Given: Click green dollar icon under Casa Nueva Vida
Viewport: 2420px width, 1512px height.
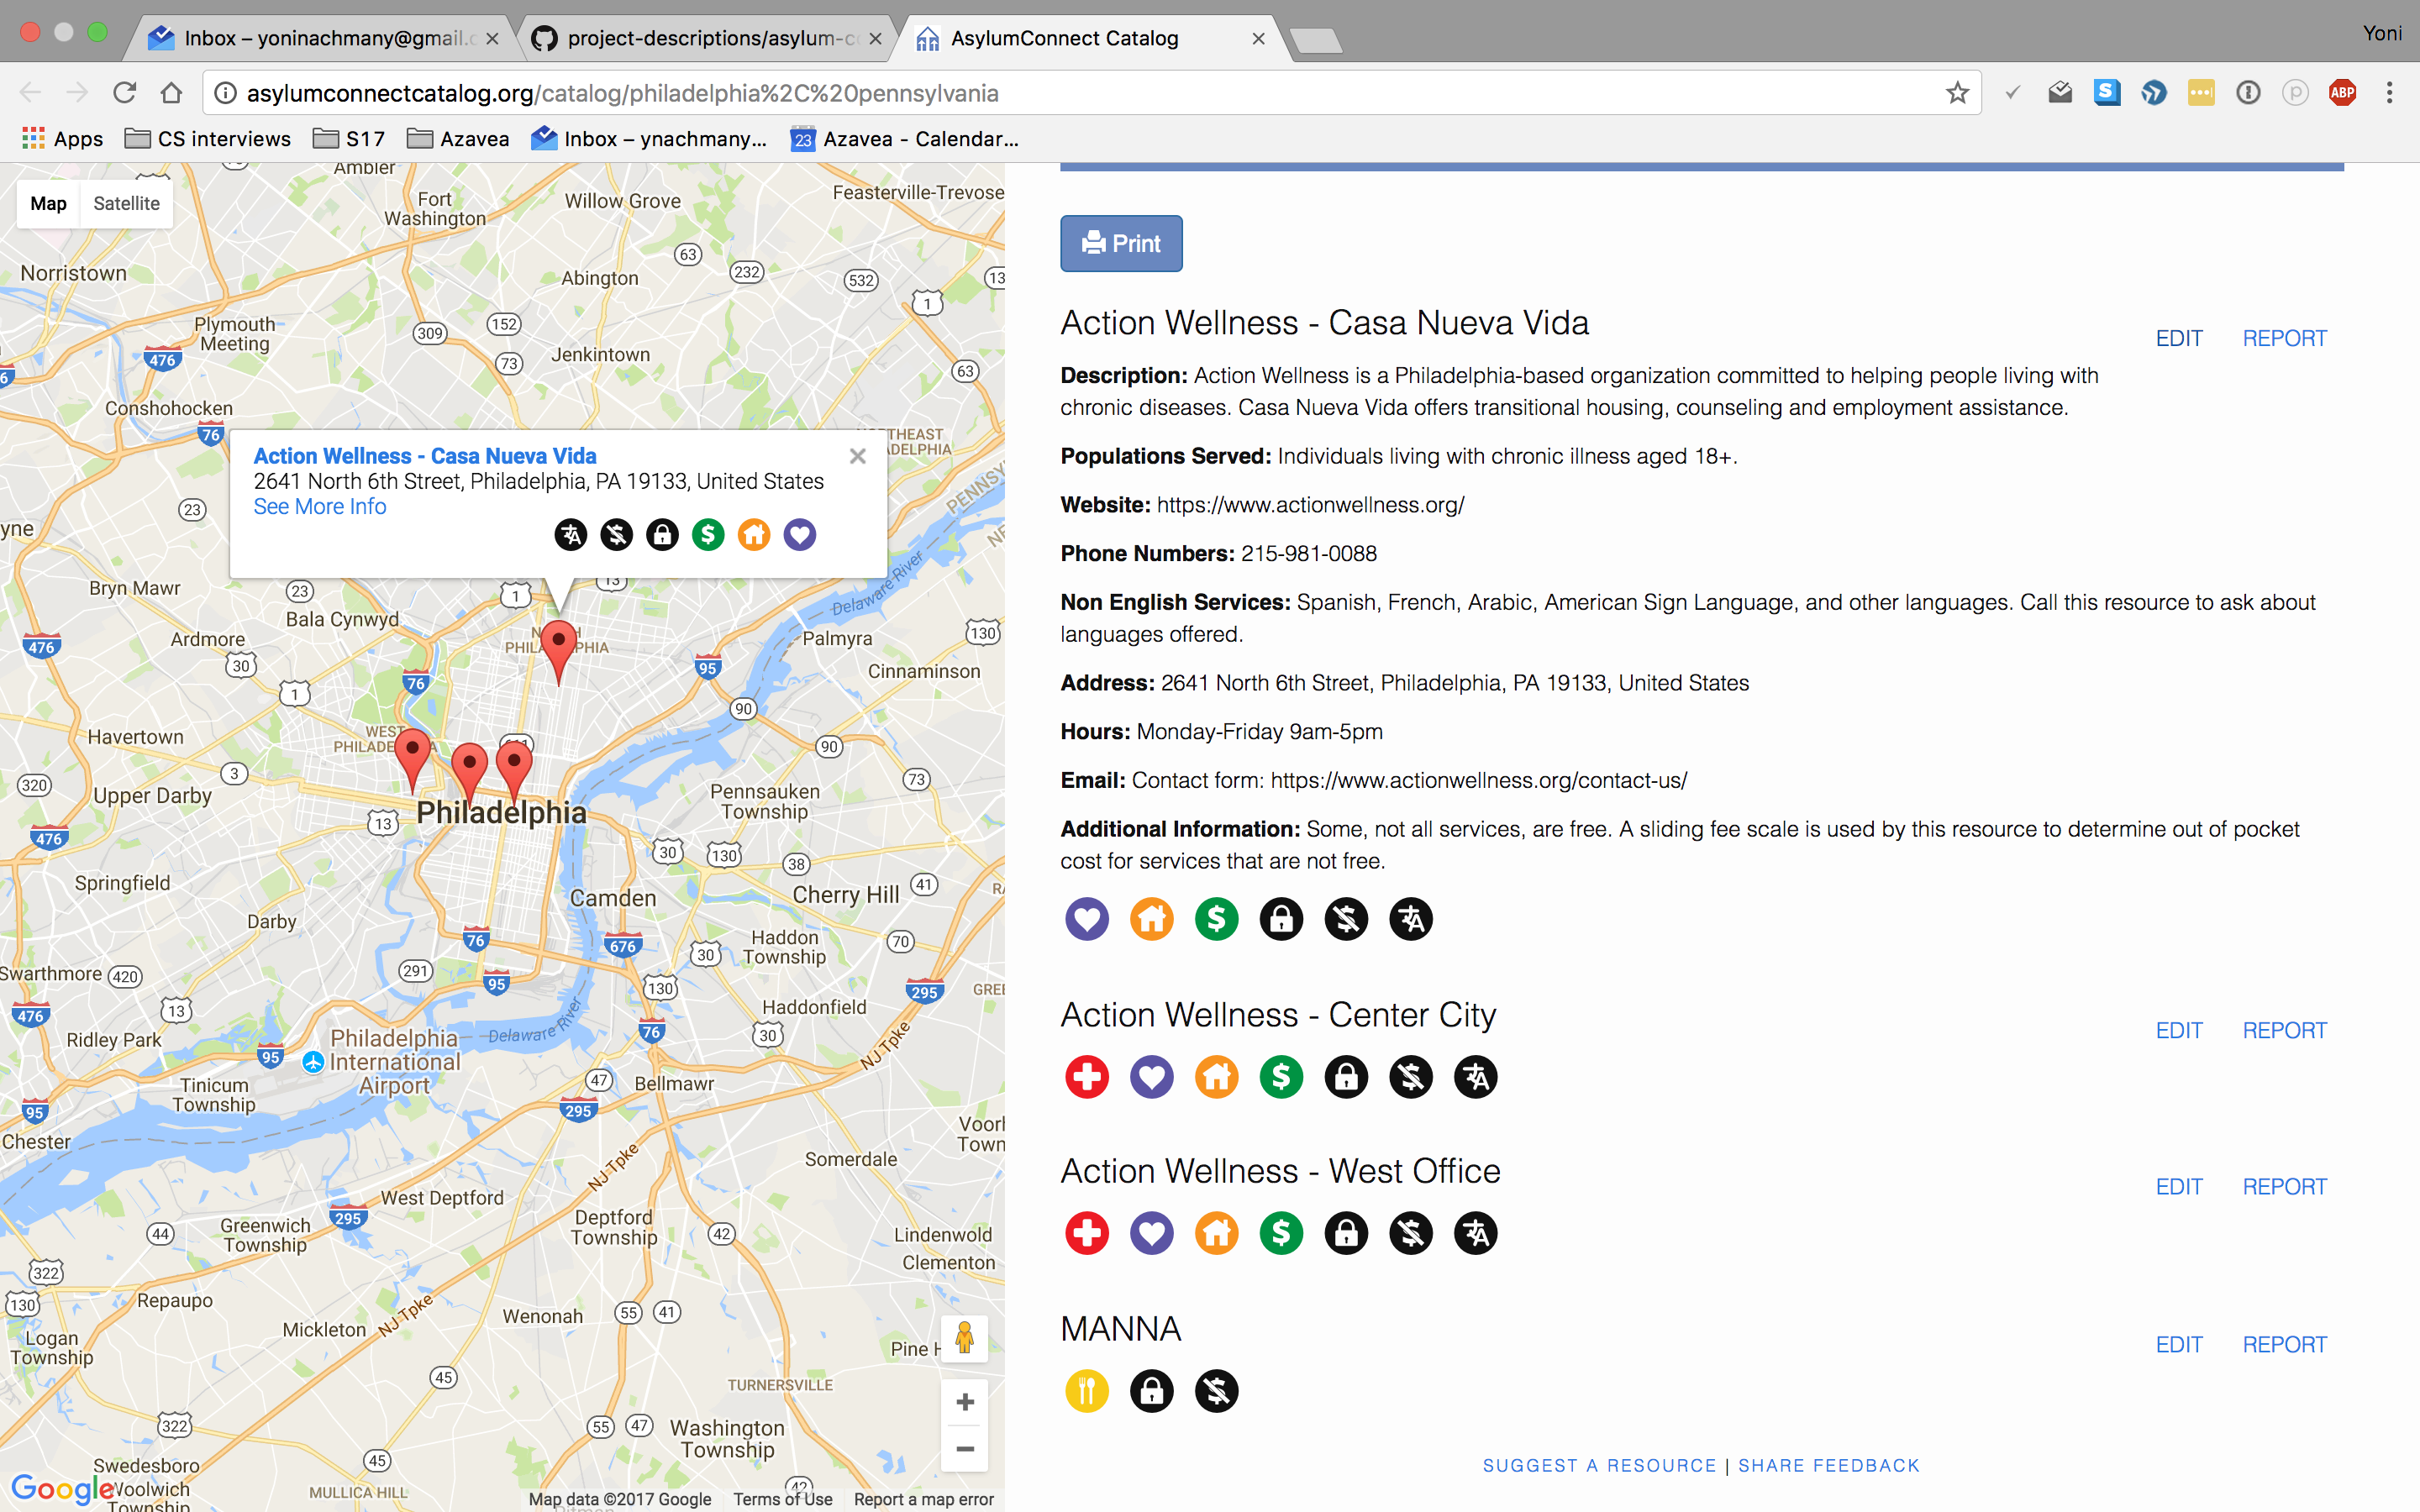Looking at the screenshot, I should [x=1216, y=919].
